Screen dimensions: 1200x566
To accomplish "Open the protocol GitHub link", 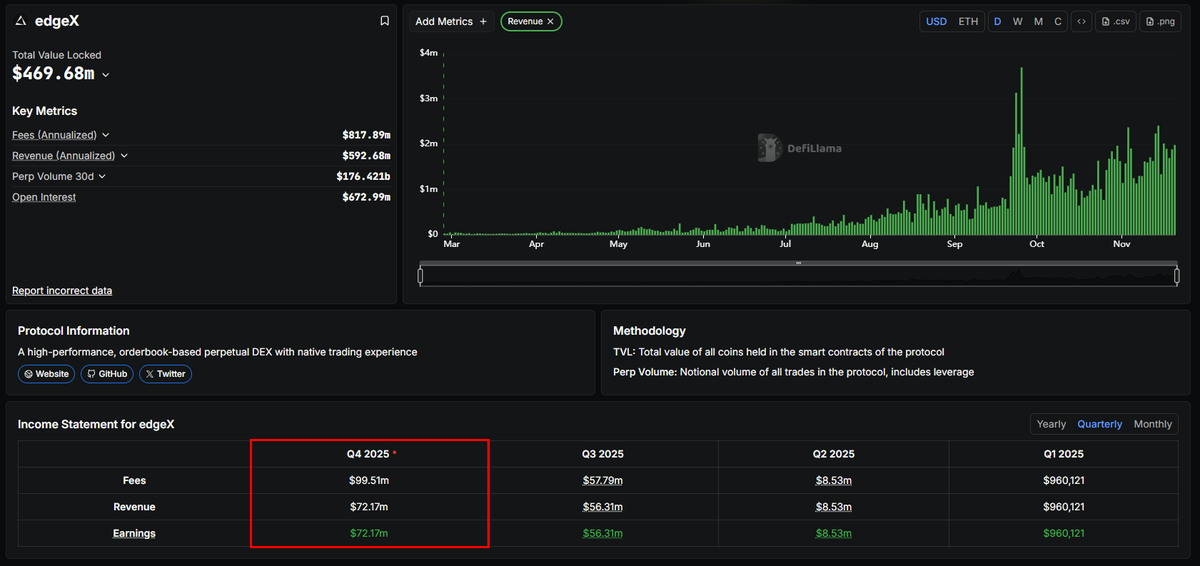I will coord(106,374).
